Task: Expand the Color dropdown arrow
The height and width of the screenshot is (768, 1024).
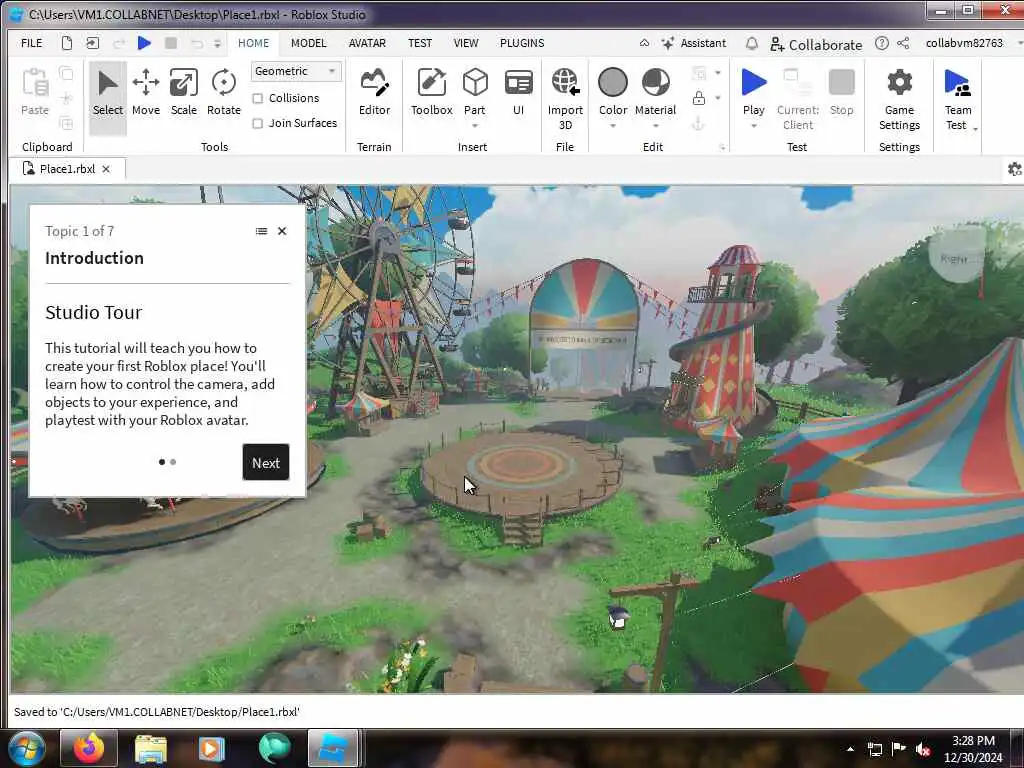Action: (613, 126)
